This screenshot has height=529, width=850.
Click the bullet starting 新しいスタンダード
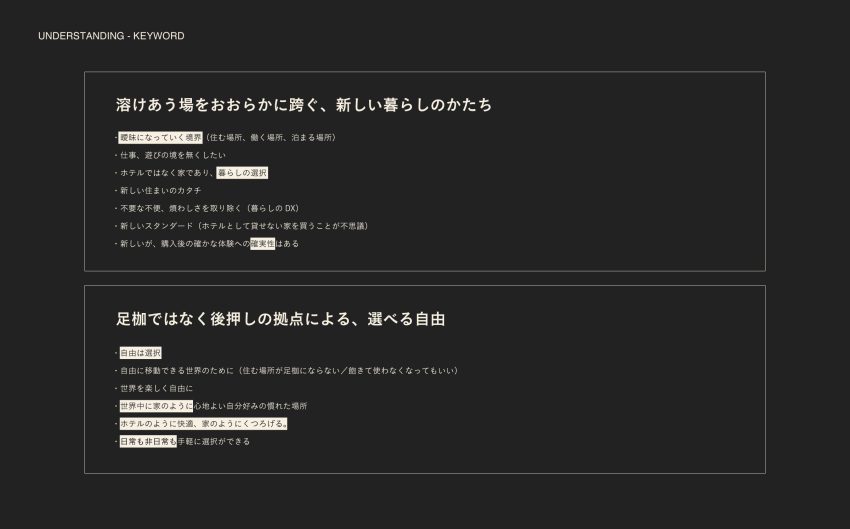pyautogui.click(x=243, y=226)
